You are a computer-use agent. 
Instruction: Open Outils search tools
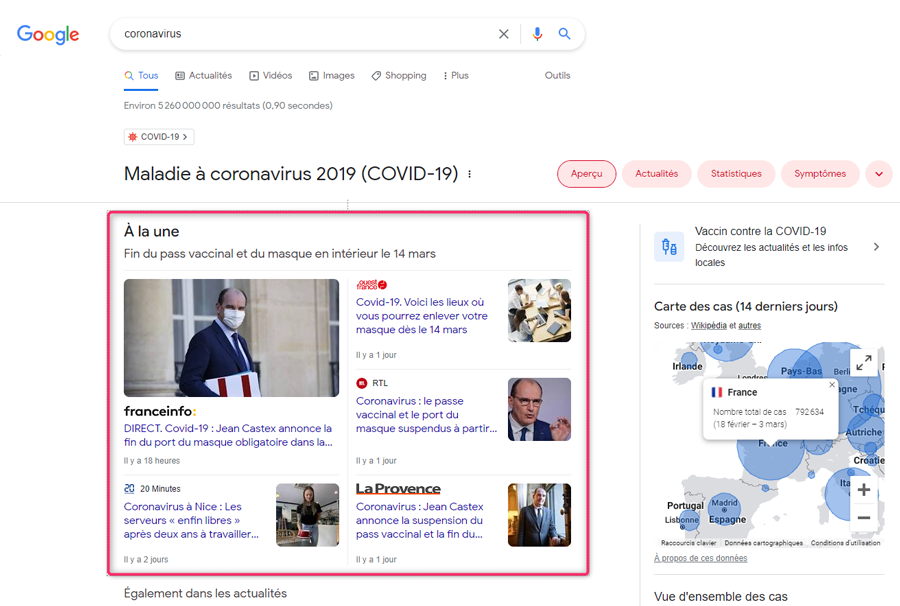[557, 76]
